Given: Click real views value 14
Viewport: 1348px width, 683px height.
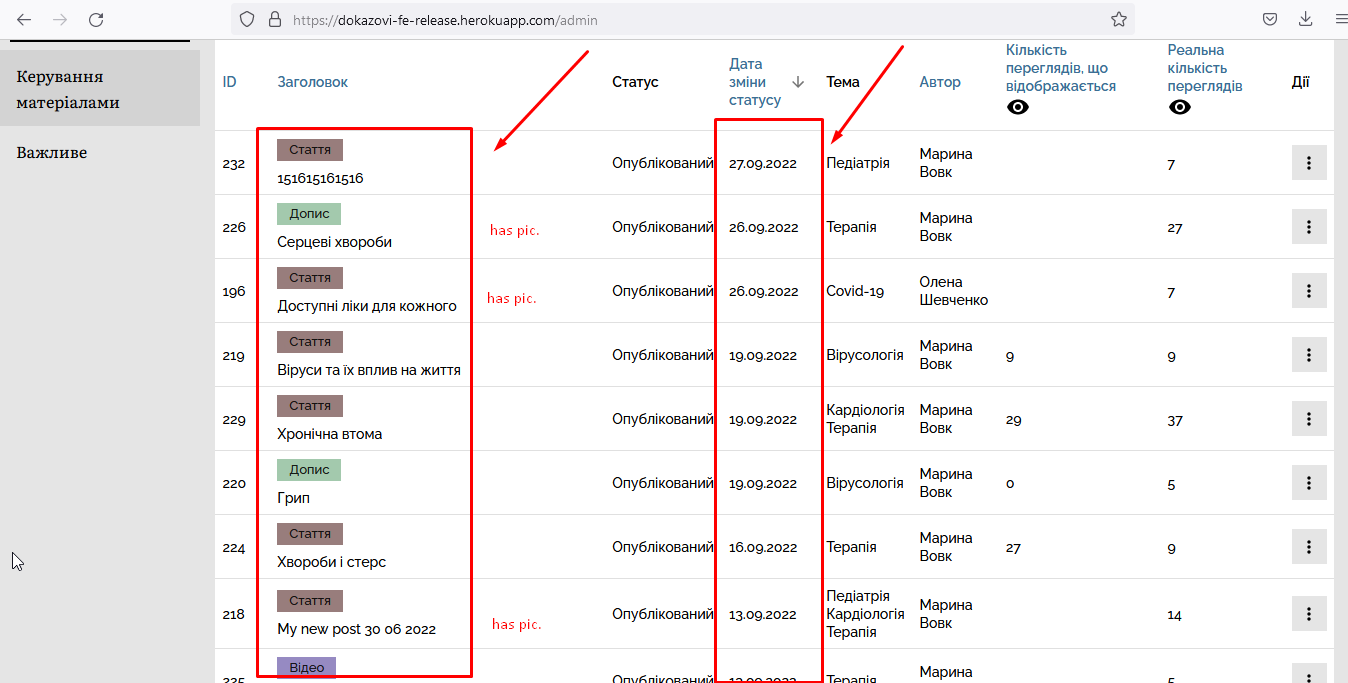Looking at the screenshot, I should (1174, 614).
